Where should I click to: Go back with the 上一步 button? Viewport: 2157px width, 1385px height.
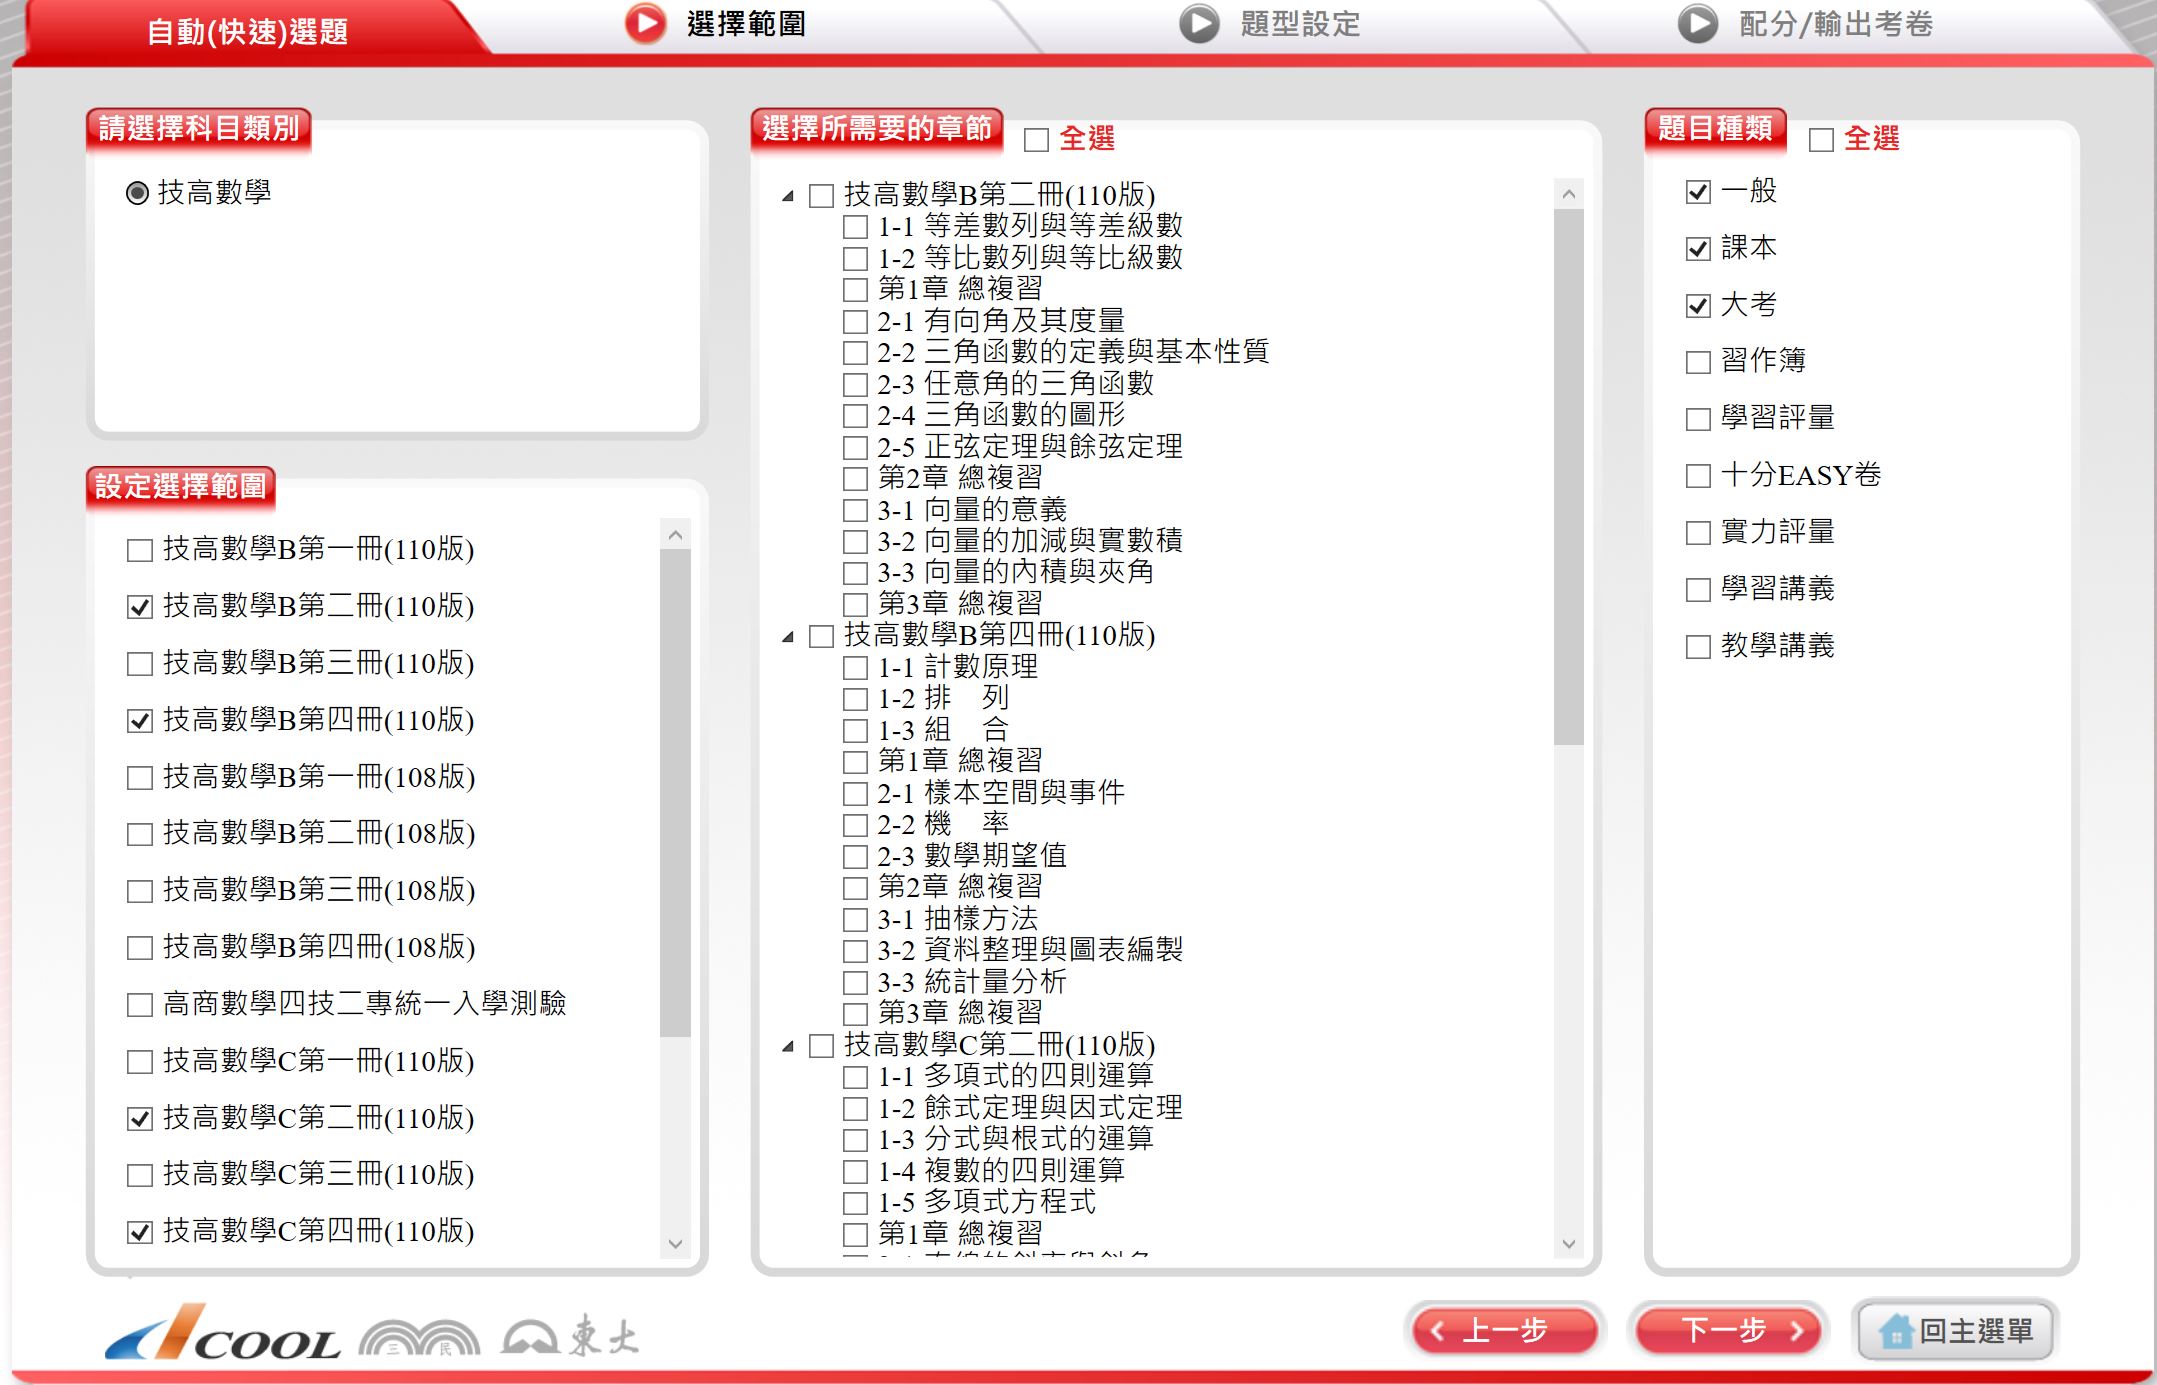point(1504,1331)
